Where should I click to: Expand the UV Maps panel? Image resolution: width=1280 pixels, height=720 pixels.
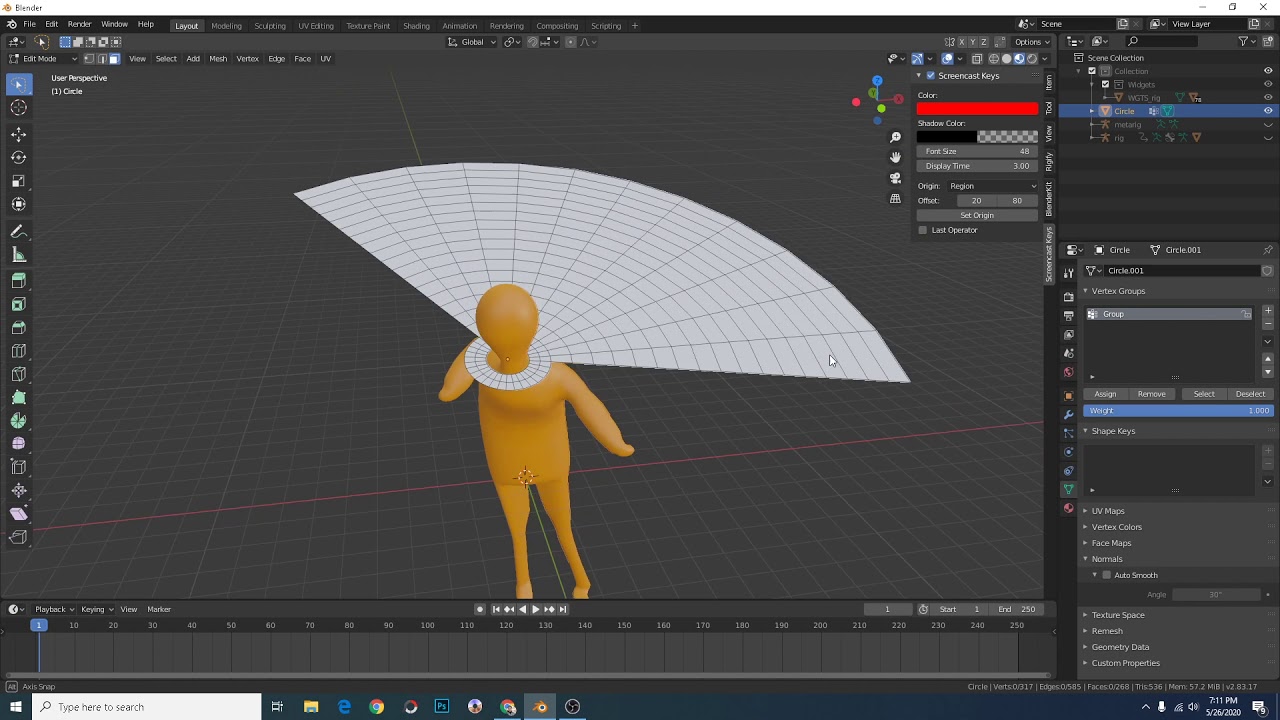pyautogui.click(x=1108, y=511)
